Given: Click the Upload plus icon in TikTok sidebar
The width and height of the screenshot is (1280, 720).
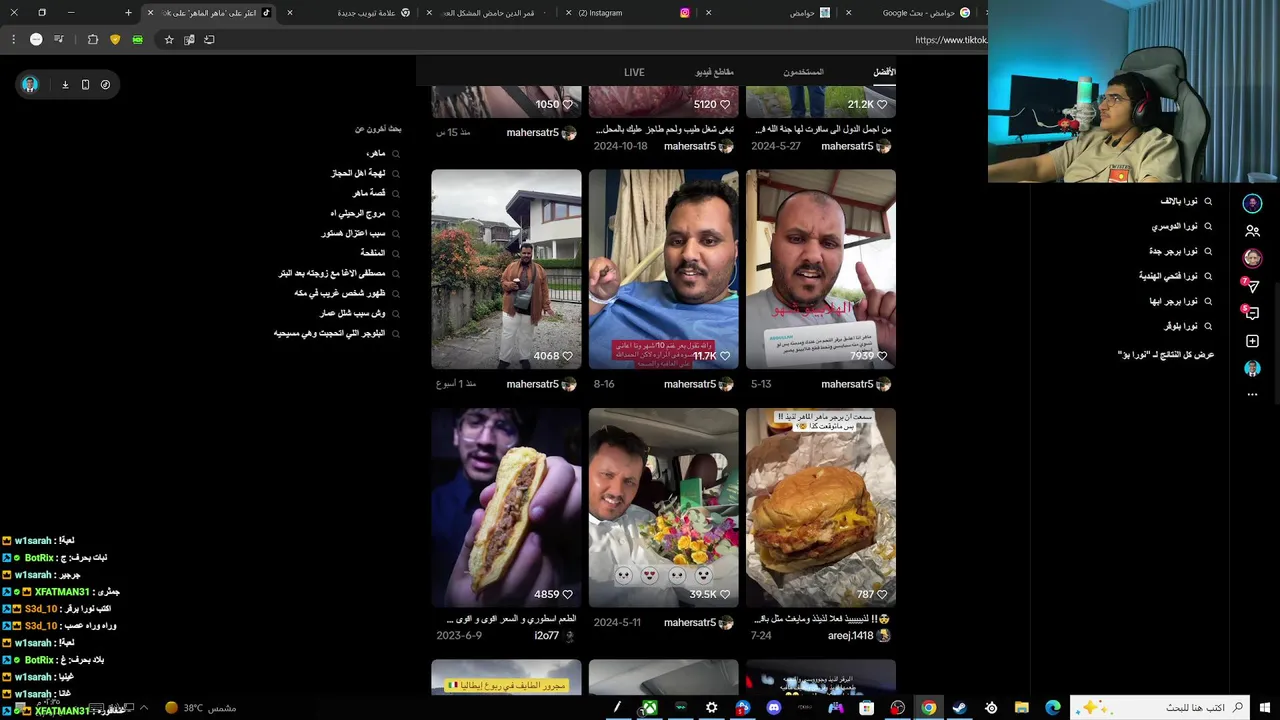Looking at the screenshot, I should (1252, 342).
